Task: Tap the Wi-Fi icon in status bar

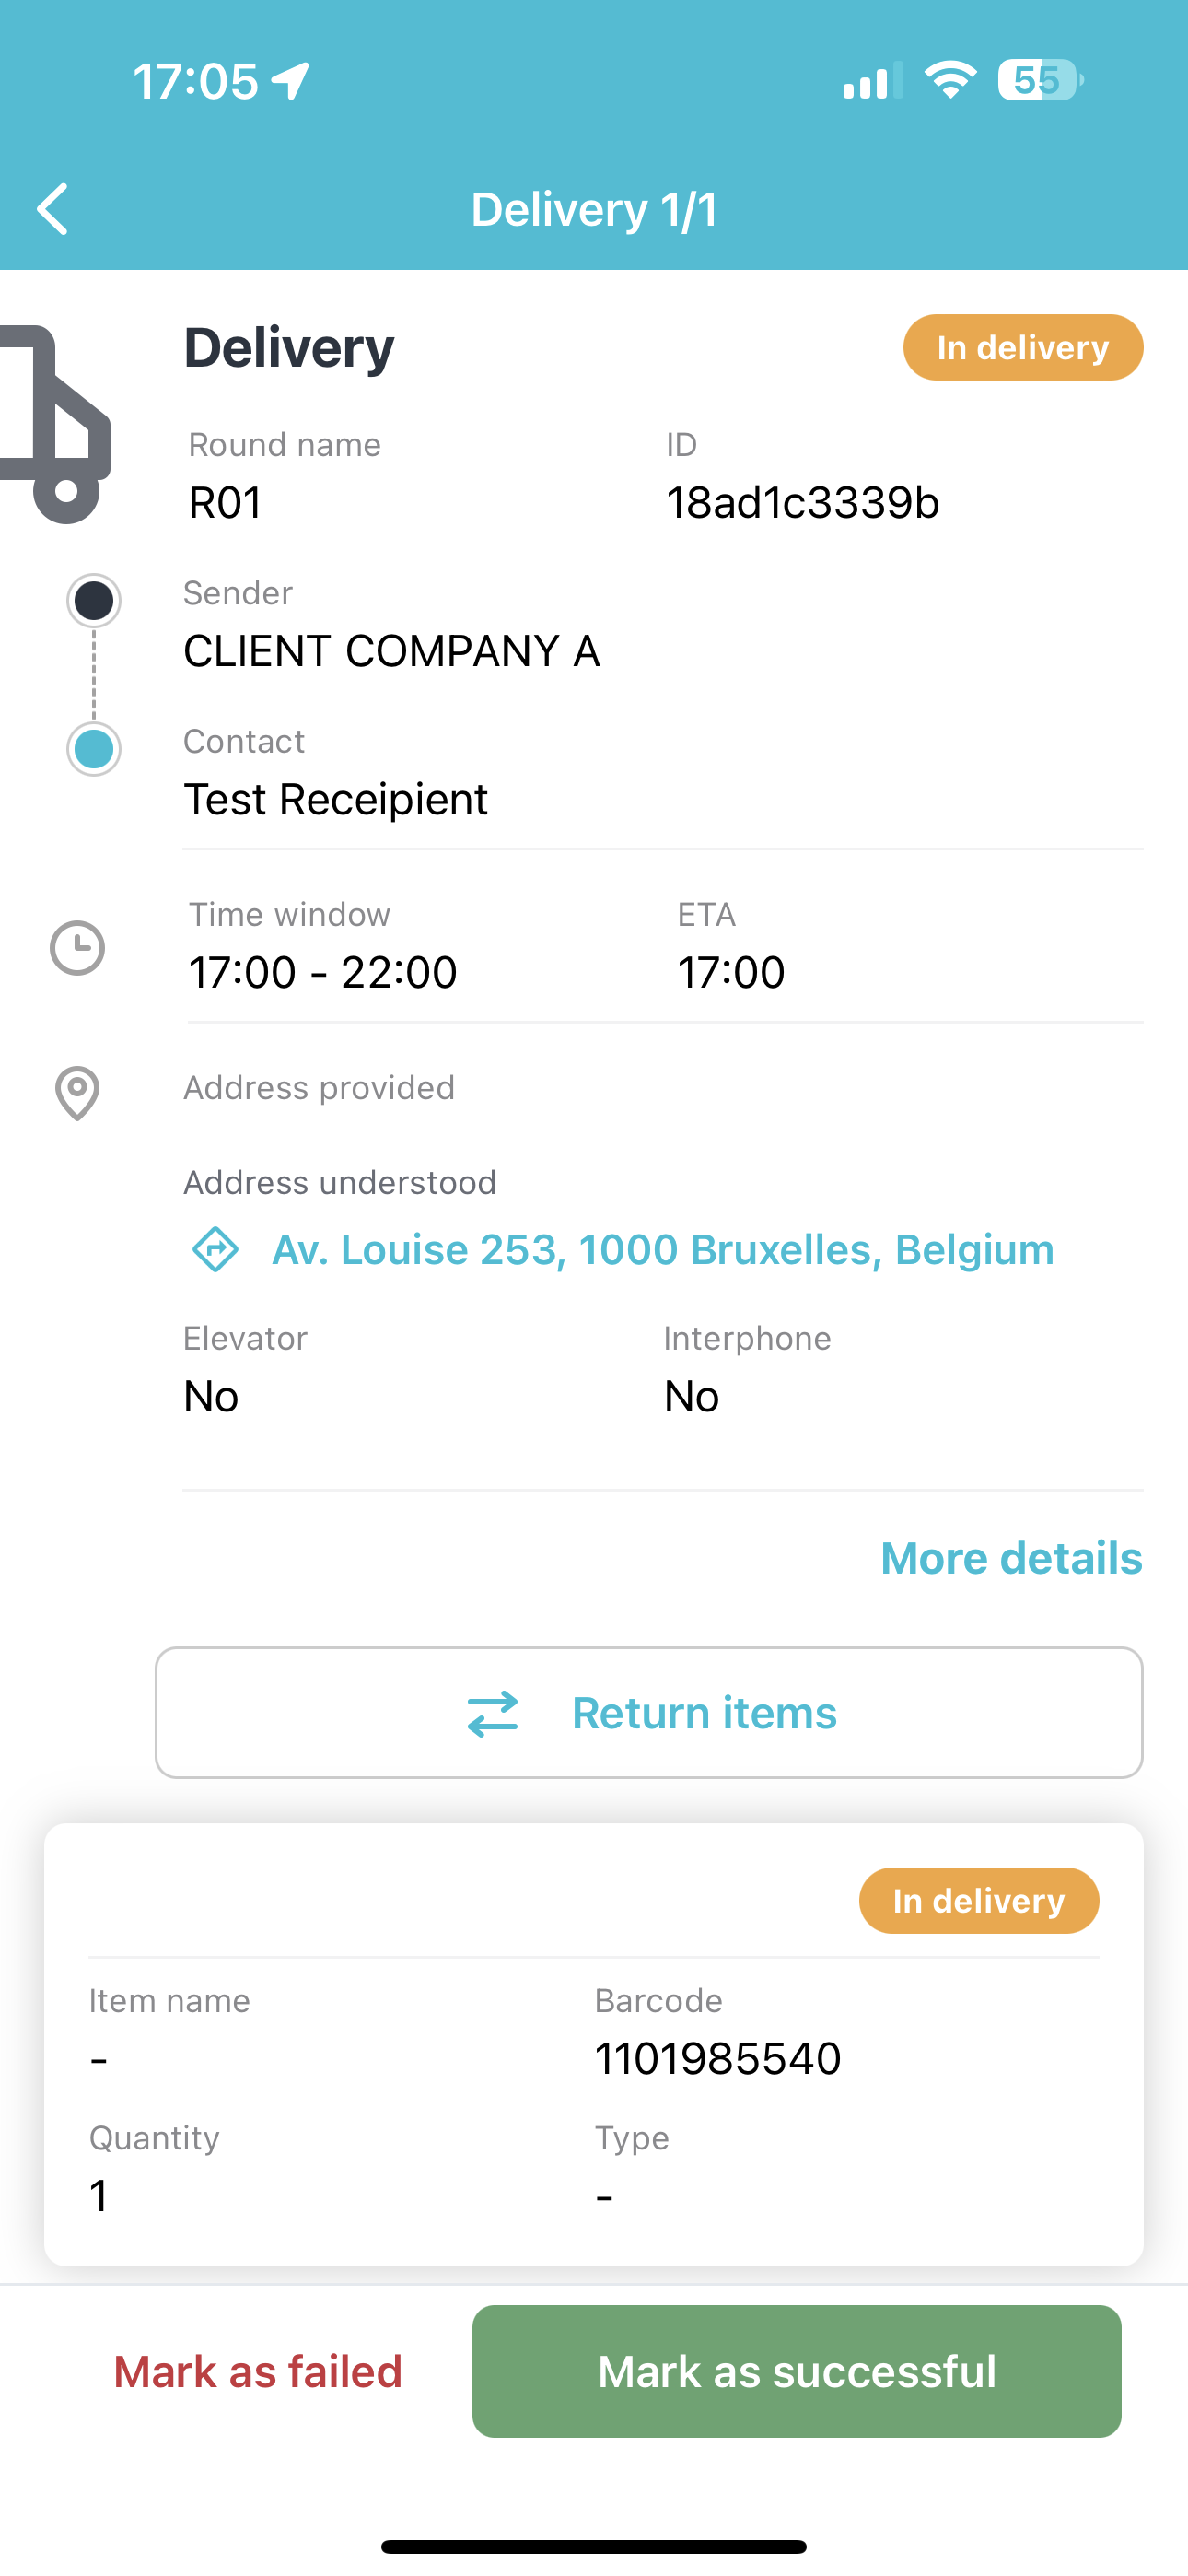Action: click(950, 80)
